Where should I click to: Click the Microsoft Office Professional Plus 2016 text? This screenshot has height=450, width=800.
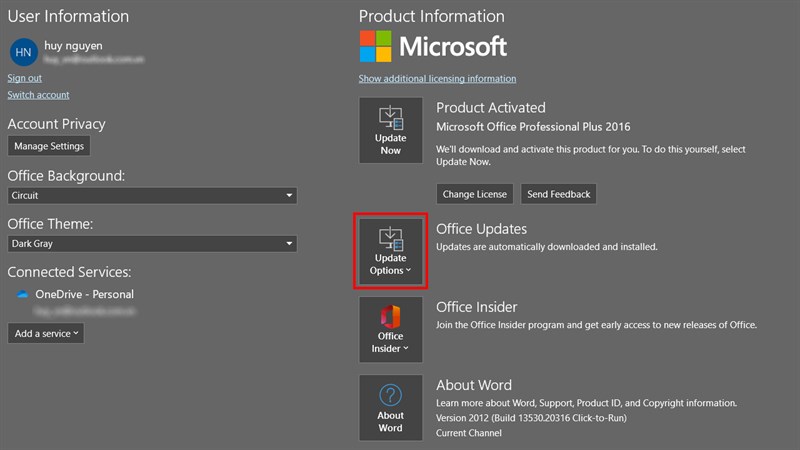(x=533, y=127)
